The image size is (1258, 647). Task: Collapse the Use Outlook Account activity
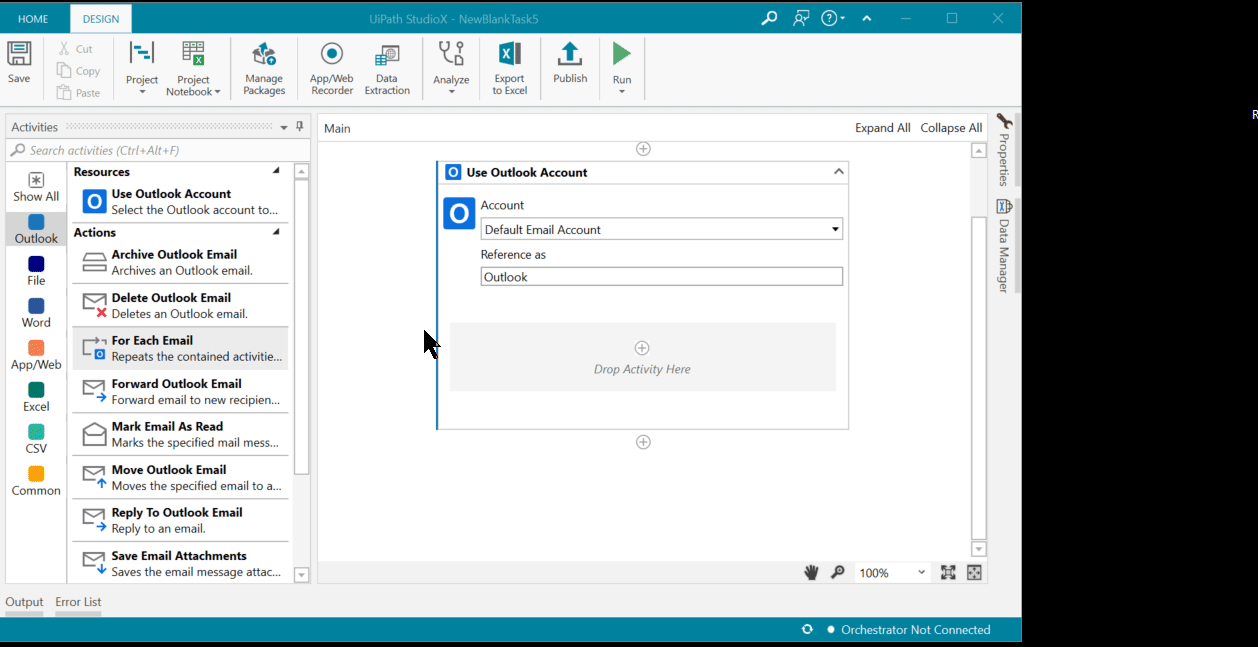point(838,171)
